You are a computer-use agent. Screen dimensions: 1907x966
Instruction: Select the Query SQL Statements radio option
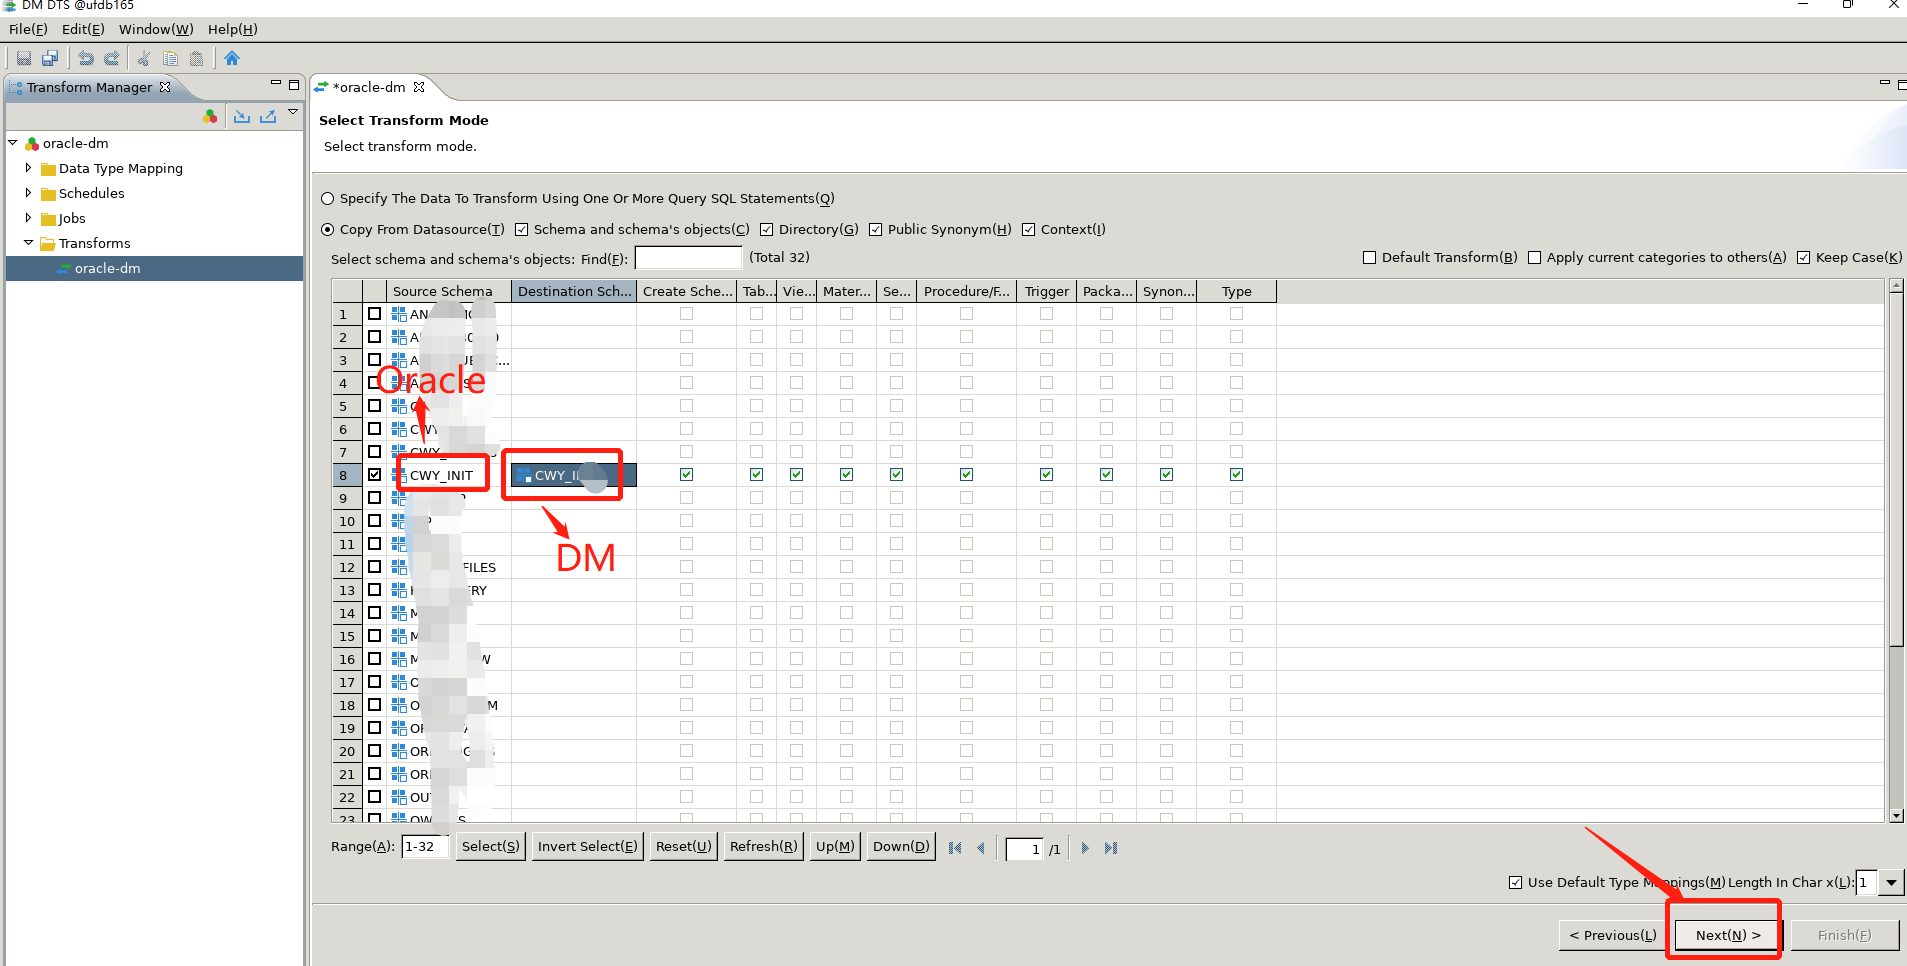(x=327, y=199)
